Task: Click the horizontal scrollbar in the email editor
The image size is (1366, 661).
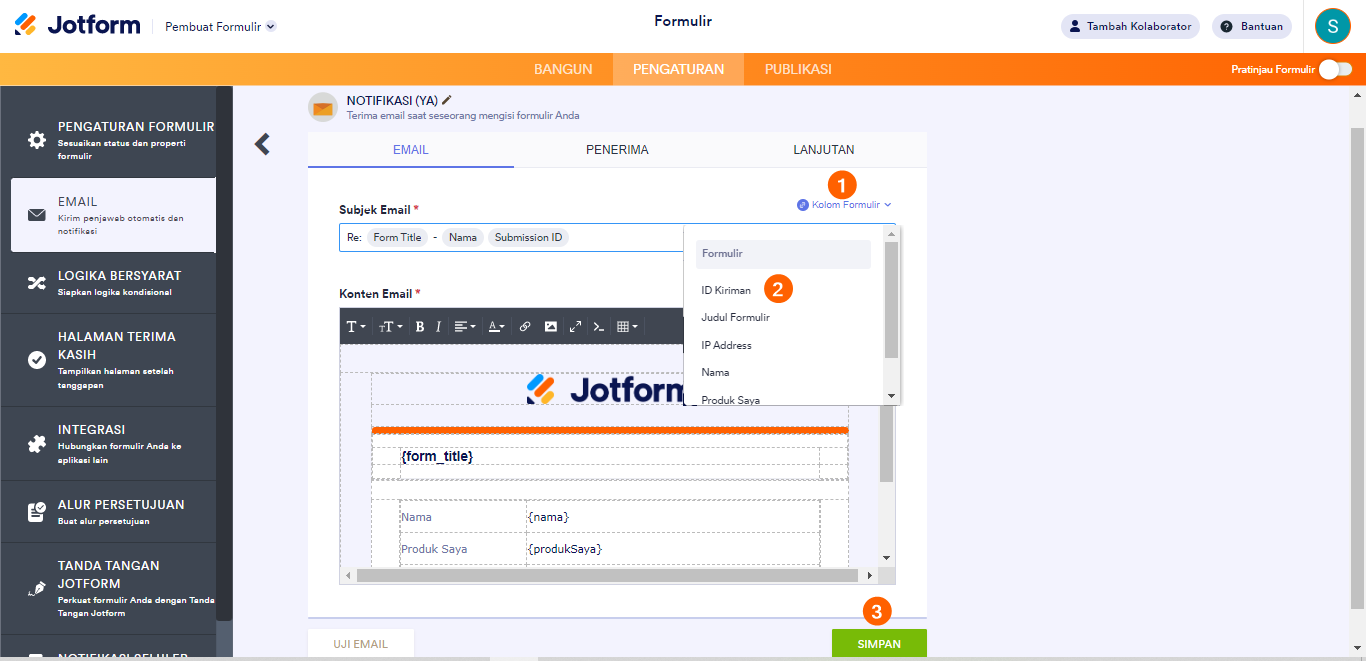Action: (608, 576)
